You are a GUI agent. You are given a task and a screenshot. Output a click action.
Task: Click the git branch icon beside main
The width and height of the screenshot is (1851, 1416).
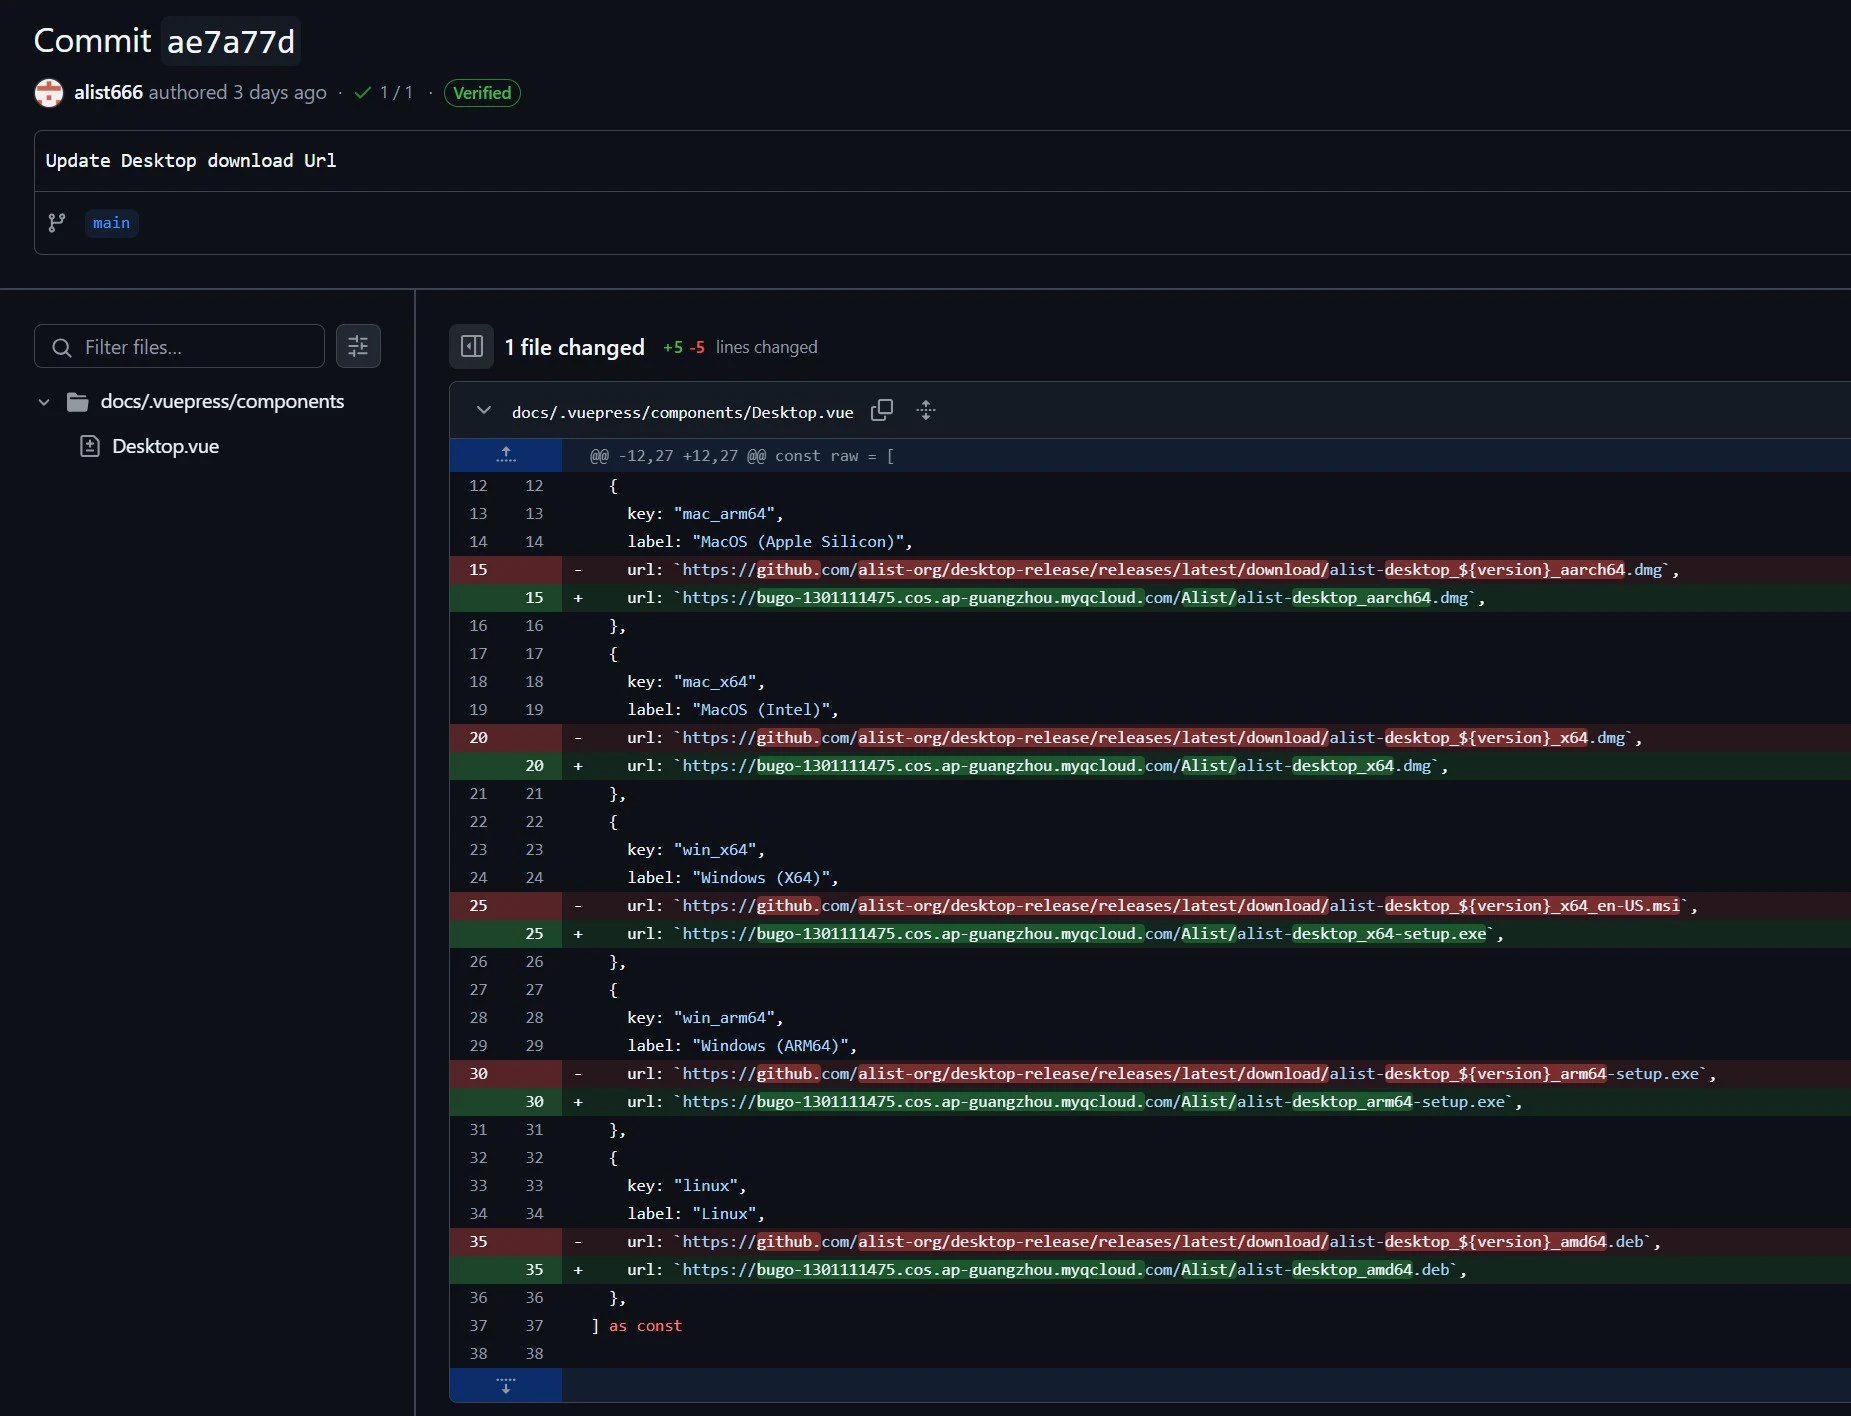click(57, 223)
